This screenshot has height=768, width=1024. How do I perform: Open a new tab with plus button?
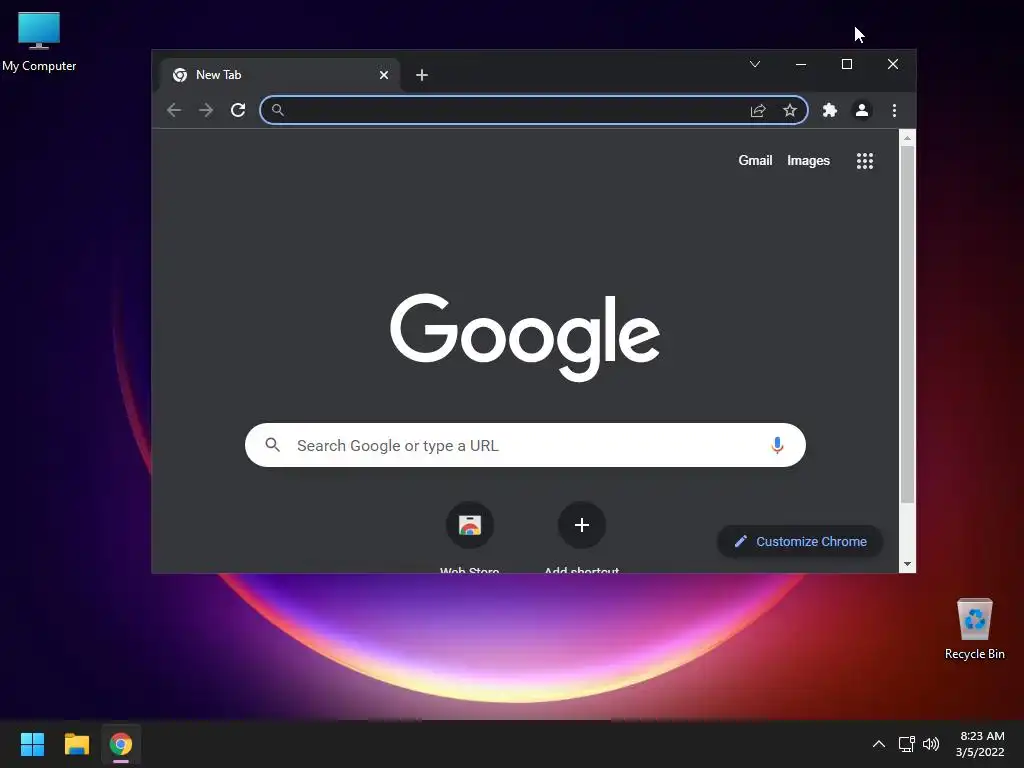point(422,75)
